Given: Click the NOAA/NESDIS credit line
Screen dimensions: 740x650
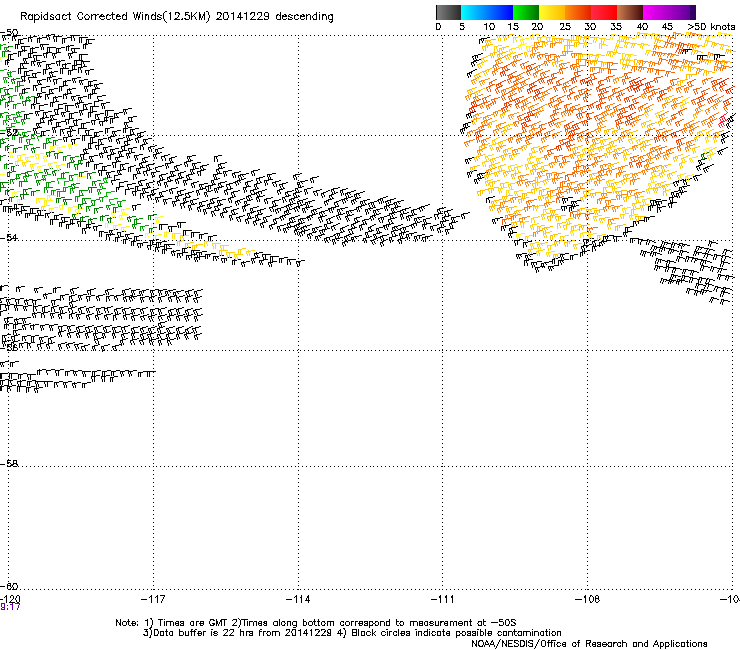Looking at the screenshot, I should click(589, 644).
